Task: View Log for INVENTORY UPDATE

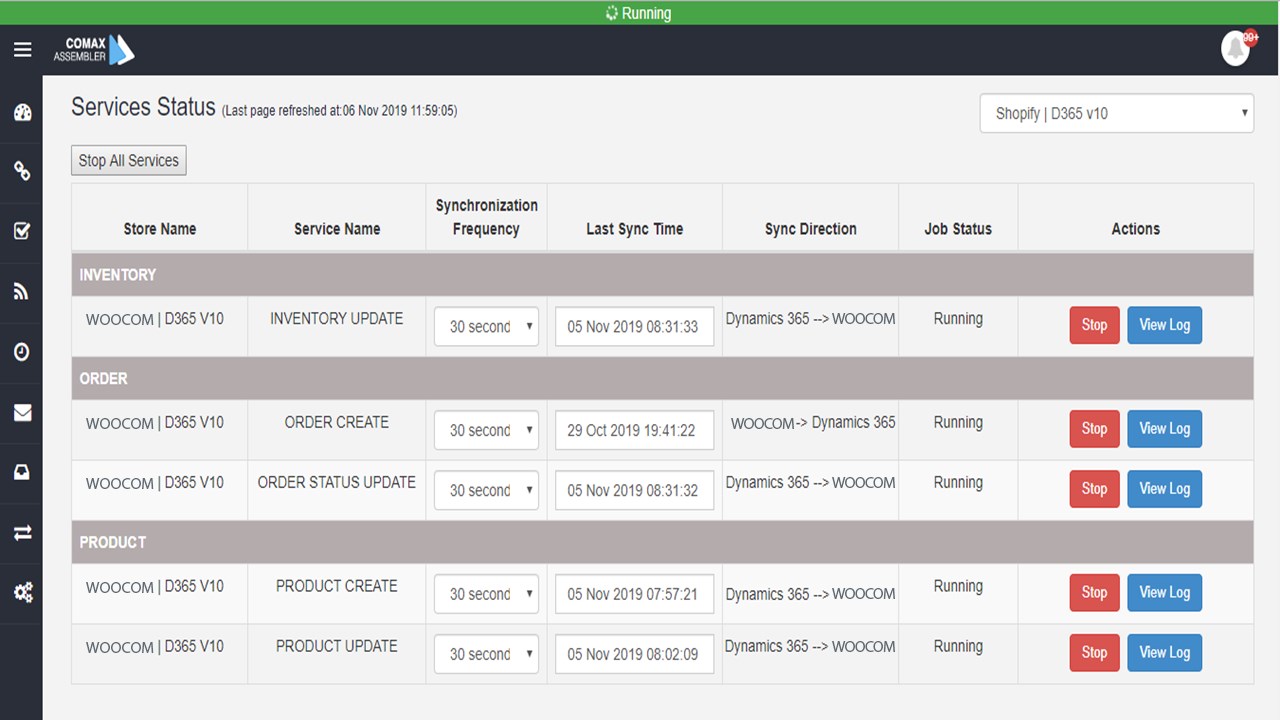Action: pos(1164,325)
